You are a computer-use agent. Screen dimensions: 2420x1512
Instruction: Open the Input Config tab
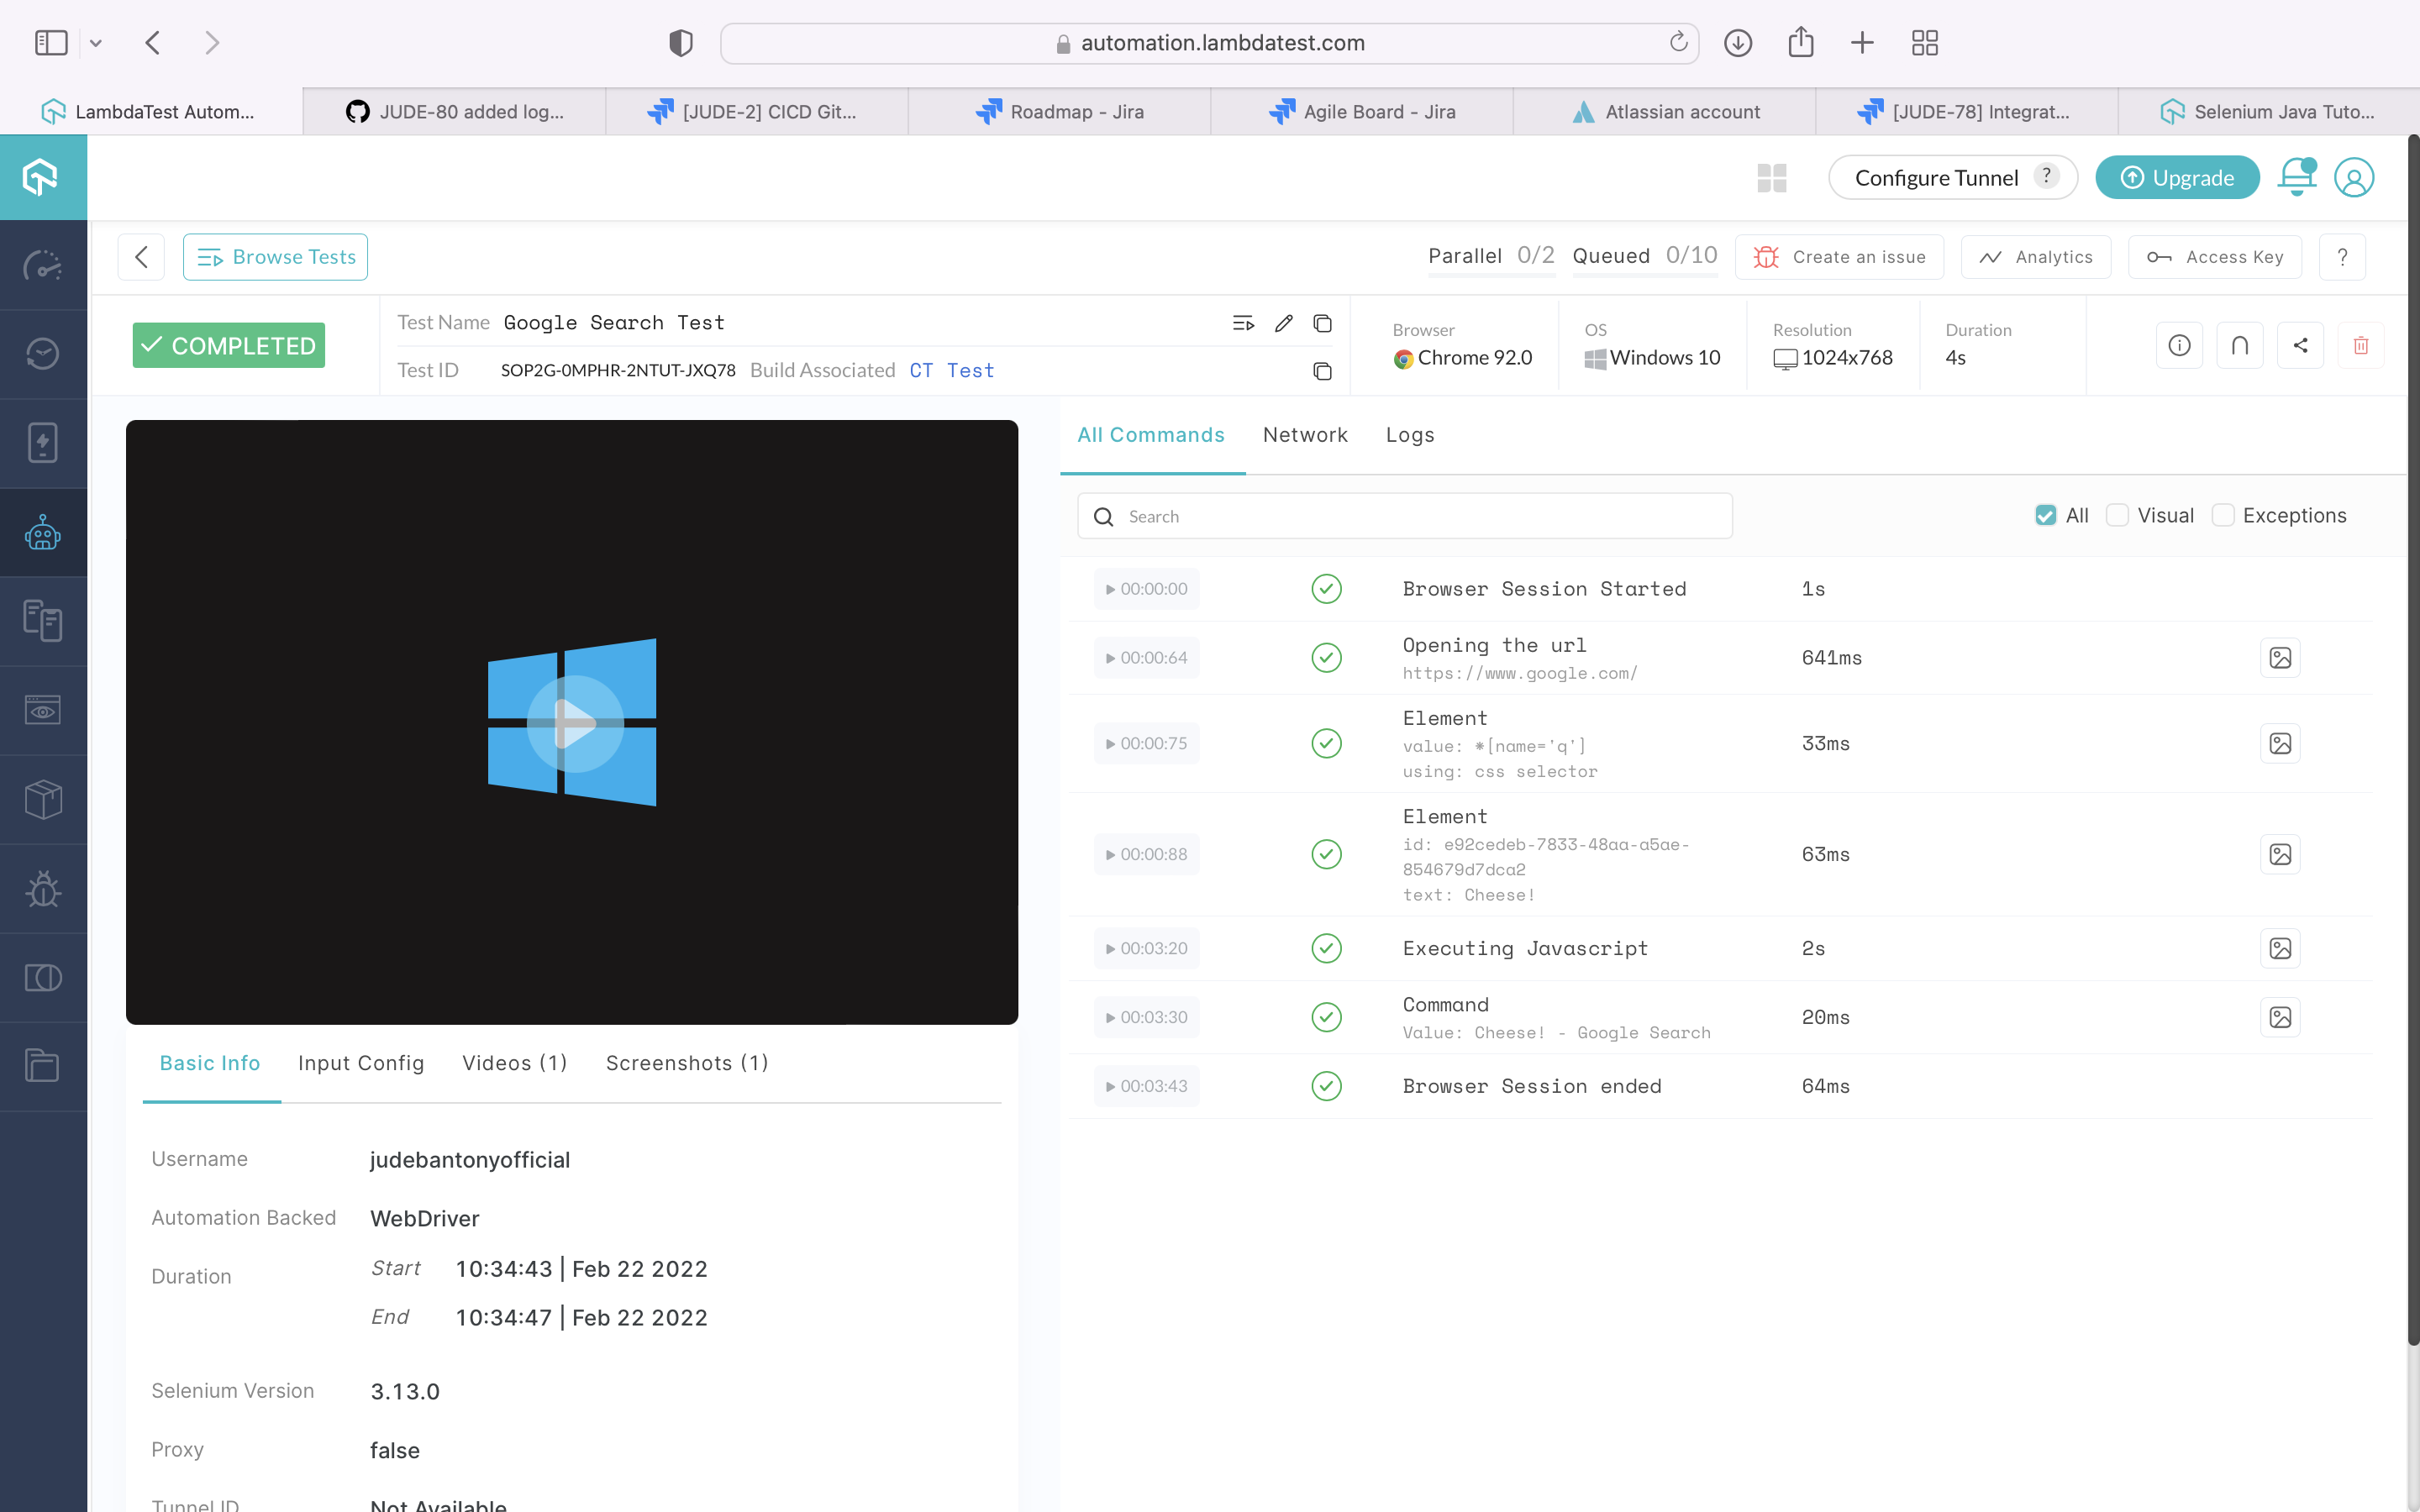click(361, 1063)
